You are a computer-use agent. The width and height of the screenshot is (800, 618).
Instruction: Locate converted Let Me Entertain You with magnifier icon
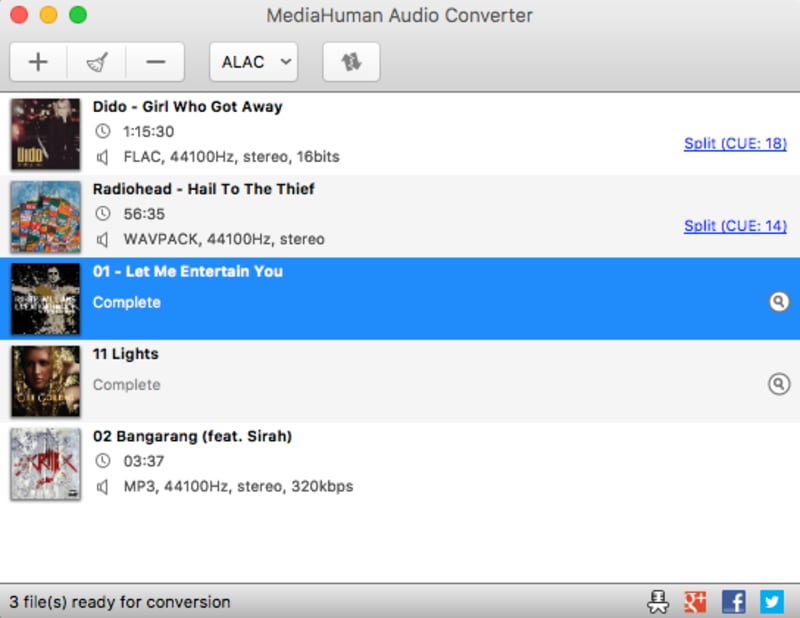(779, 301)
